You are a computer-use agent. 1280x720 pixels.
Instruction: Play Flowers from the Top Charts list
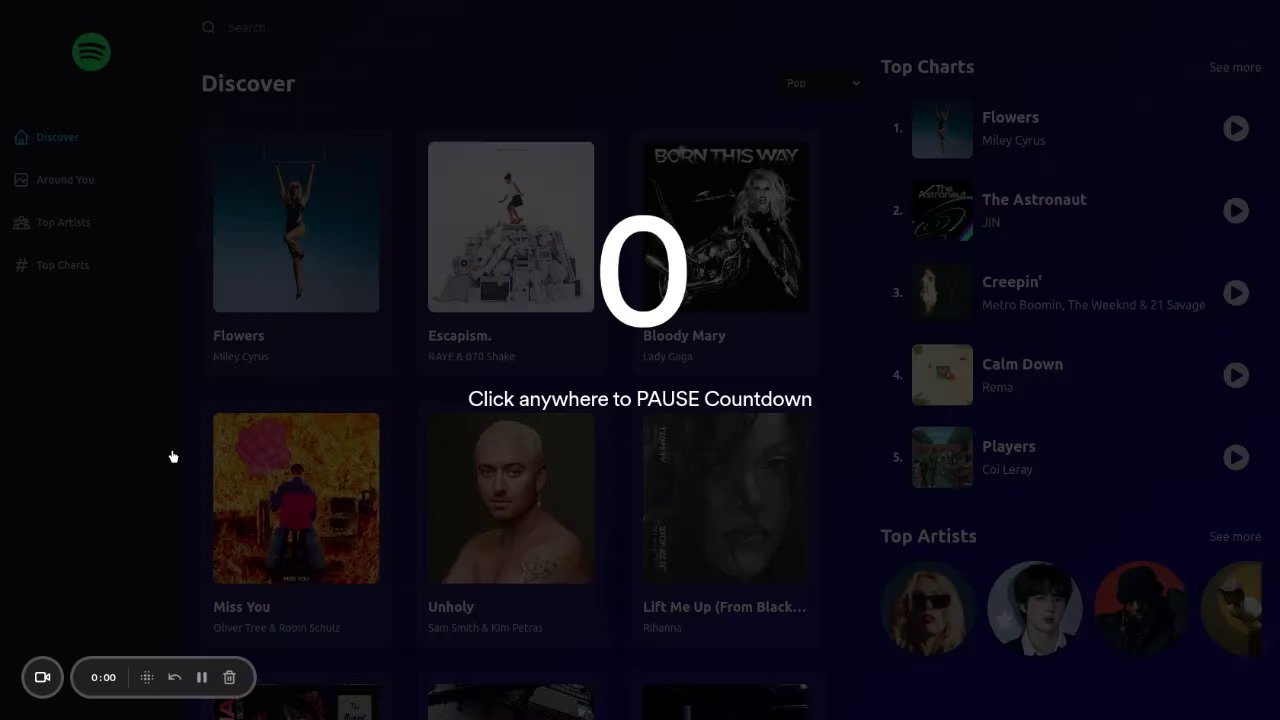1236,128
